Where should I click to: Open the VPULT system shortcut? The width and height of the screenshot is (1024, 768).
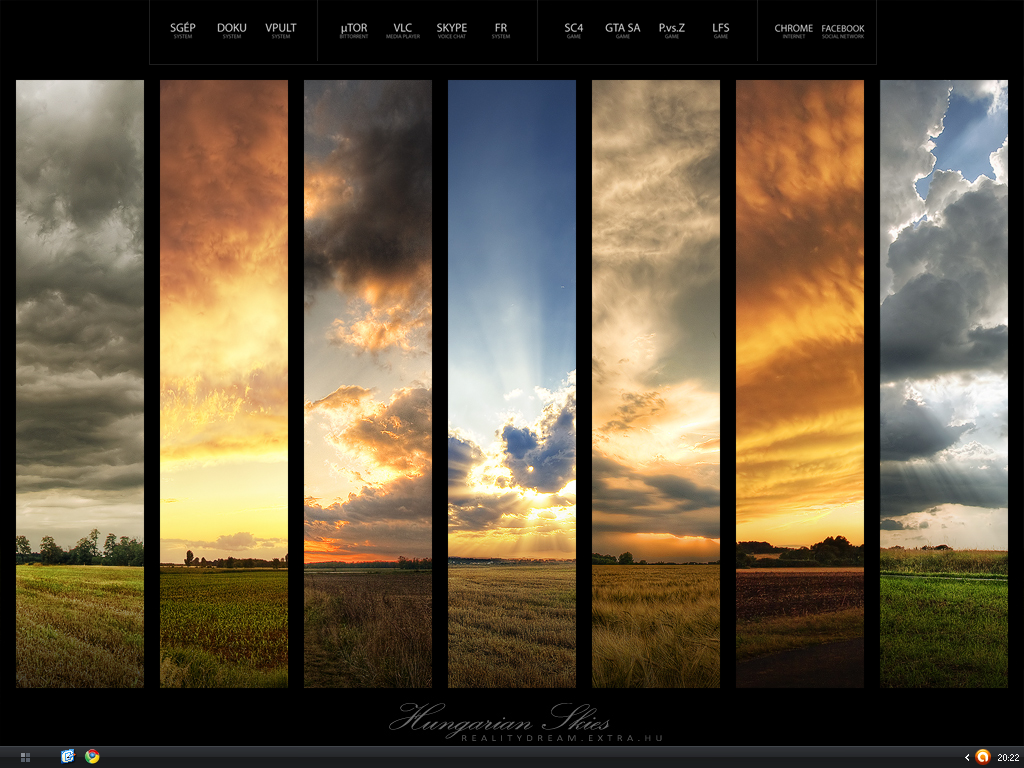(281, 31)
